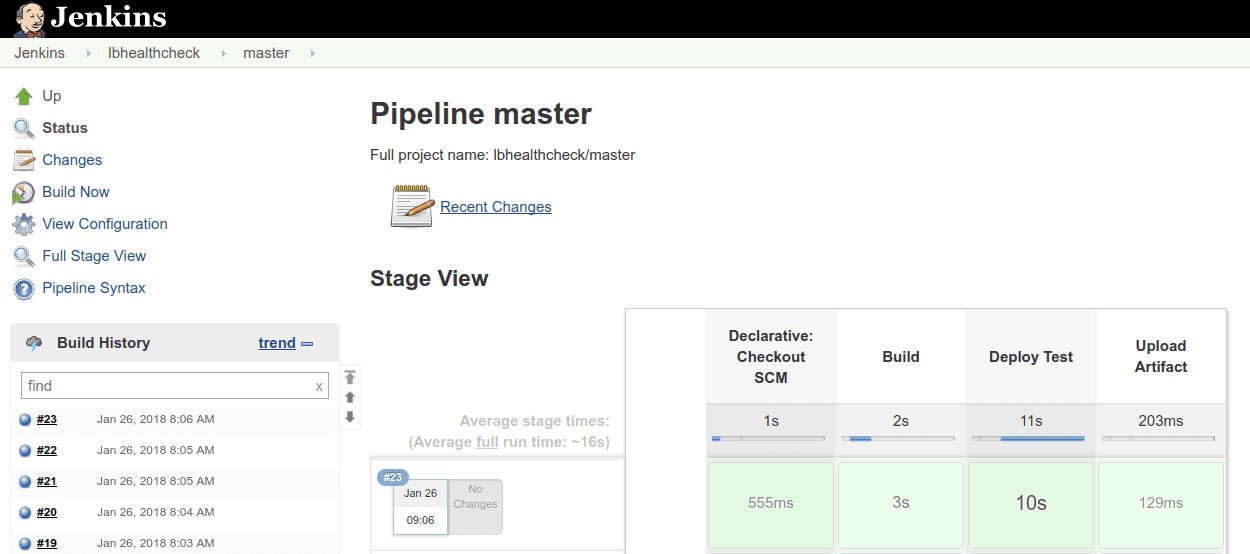This screenshot has width=1250, height=554.
Task: Click the Build column header in Stage View
Action: [901, 357]
